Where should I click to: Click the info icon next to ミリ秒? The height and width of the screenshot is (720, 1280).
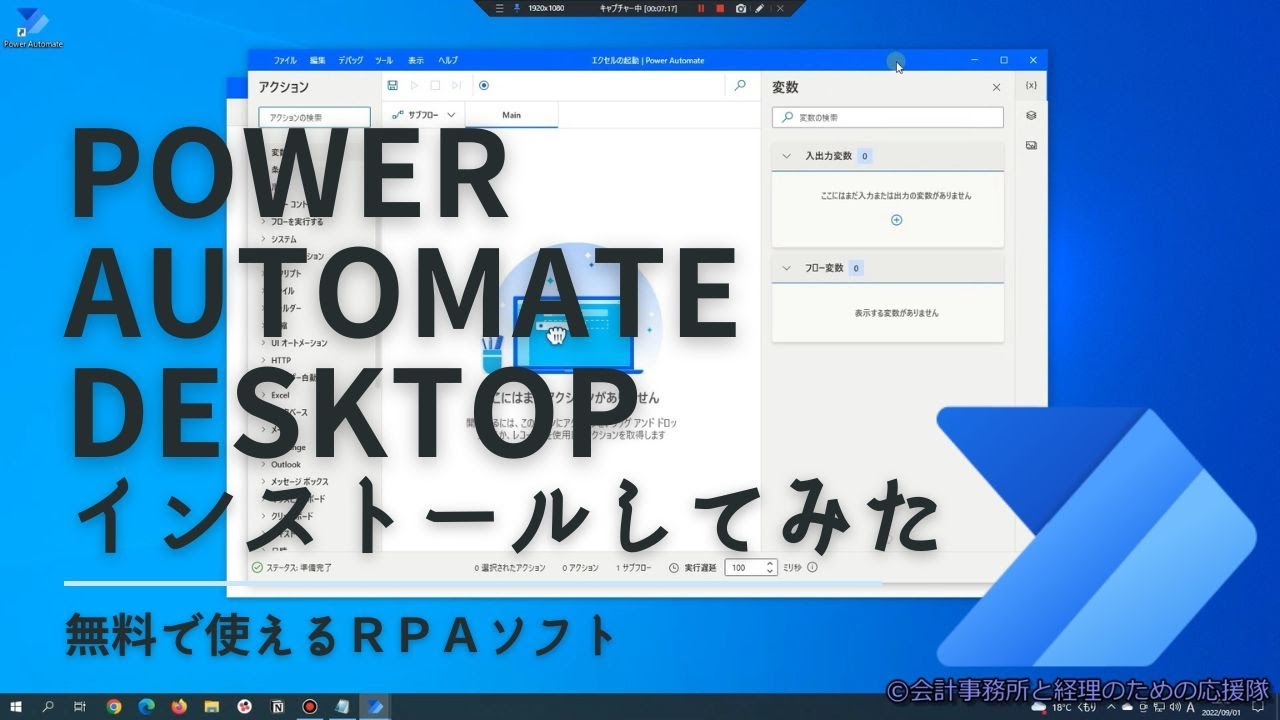pyautogui.click(x=812, y=567)
